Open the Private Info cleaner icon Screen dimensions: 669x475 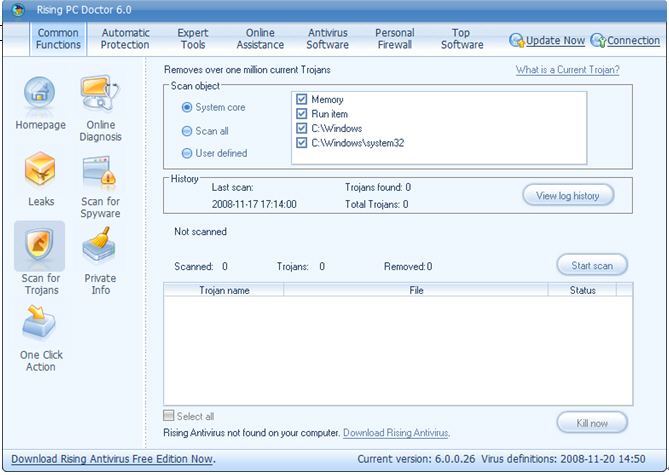(x=100, y=247)
